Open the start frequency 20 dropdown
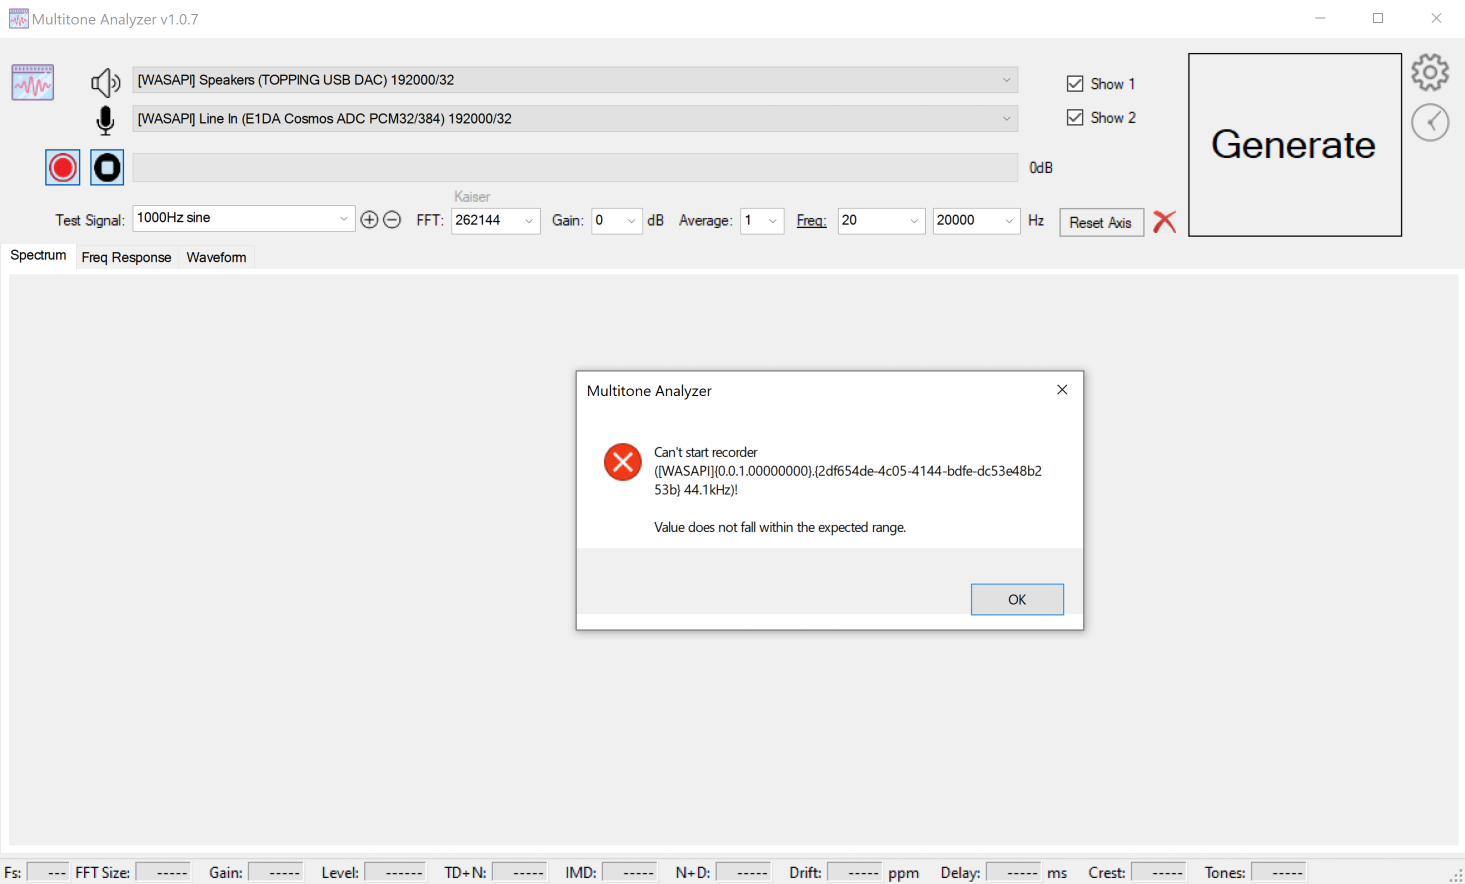 pos(881,220)
